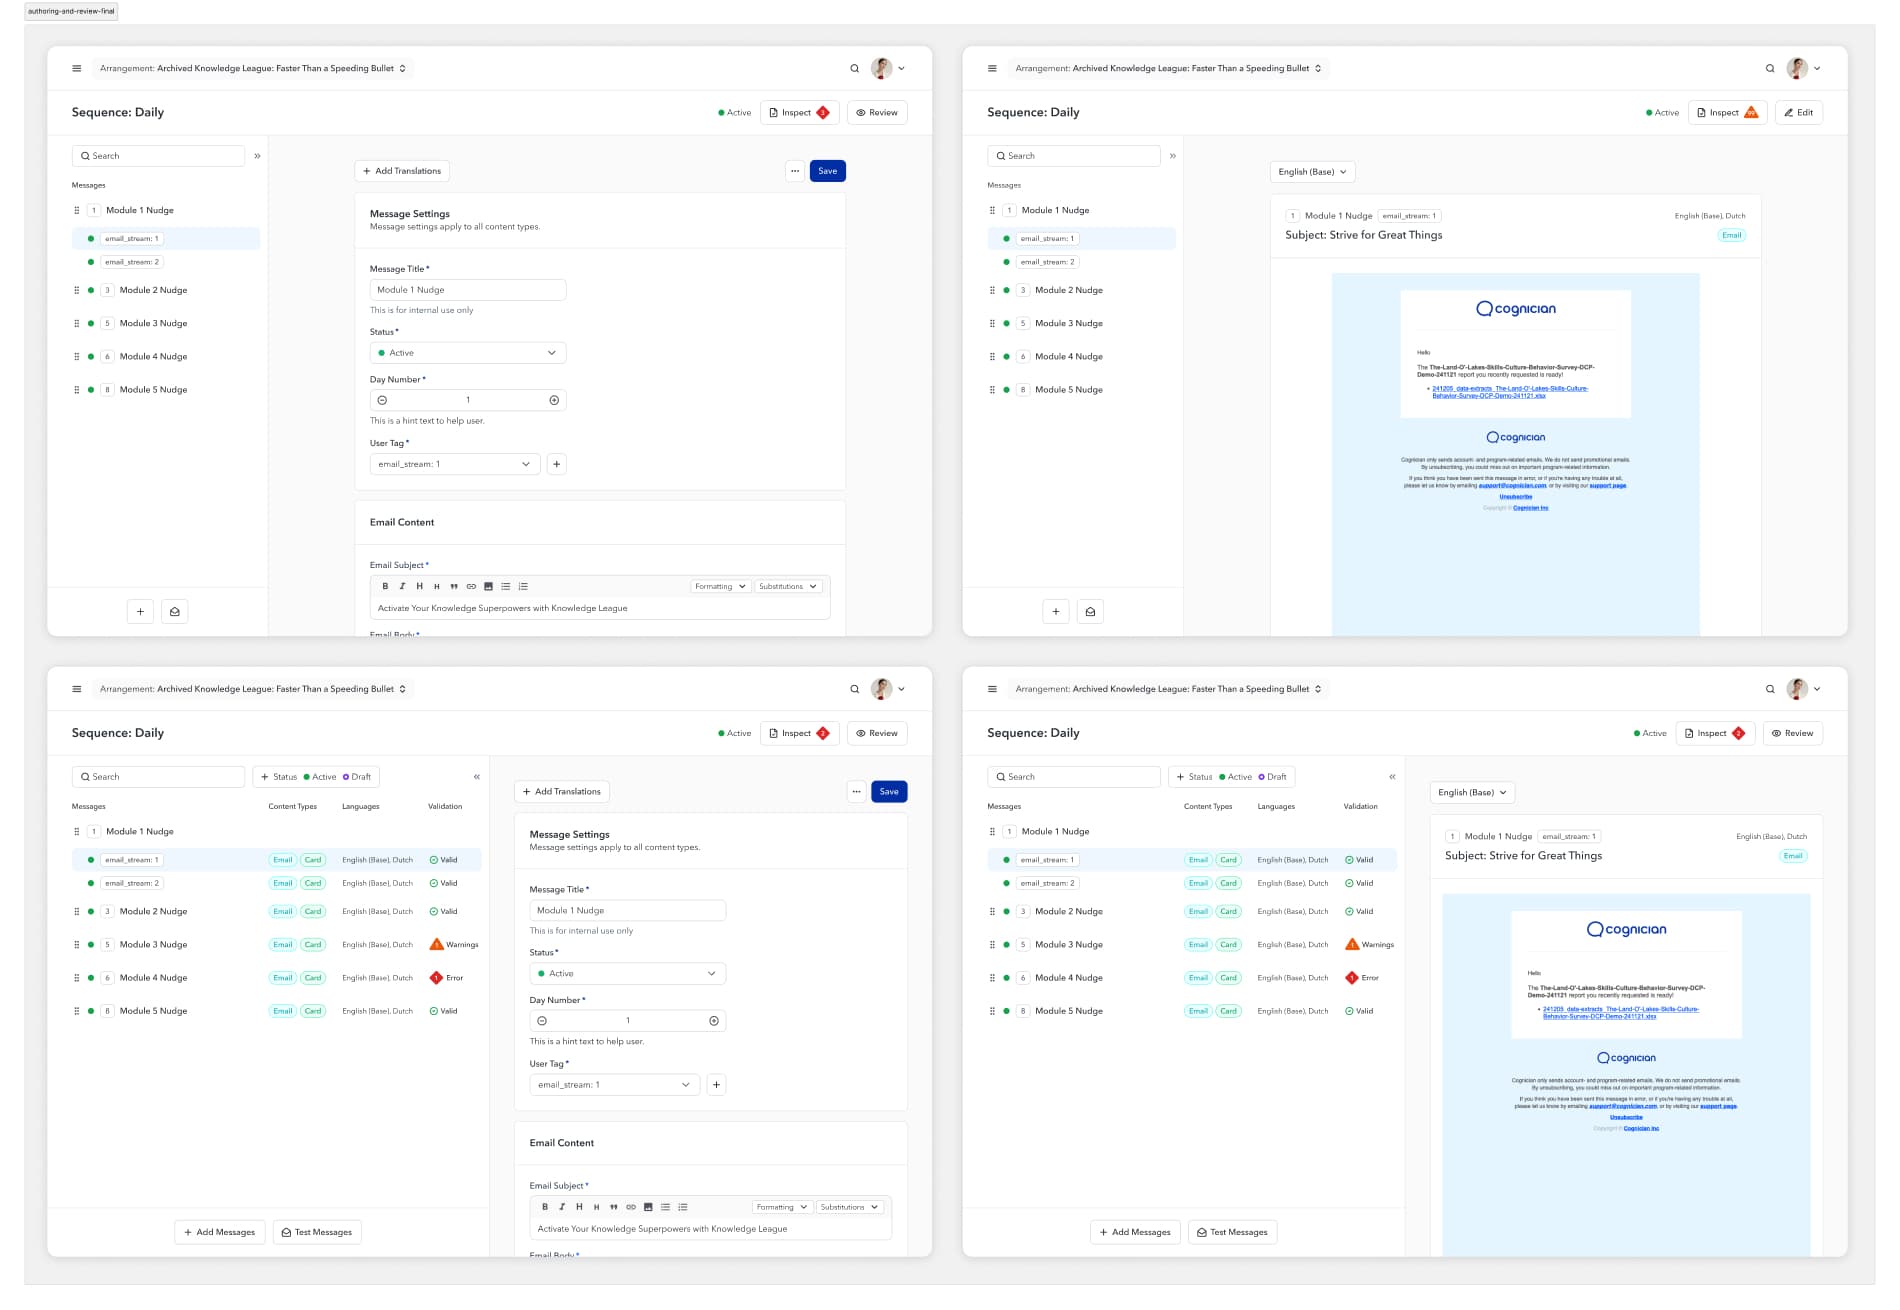
Task: Open English (Base) language dropdown in top-right panel
Action: click(x=1312, y=172)
